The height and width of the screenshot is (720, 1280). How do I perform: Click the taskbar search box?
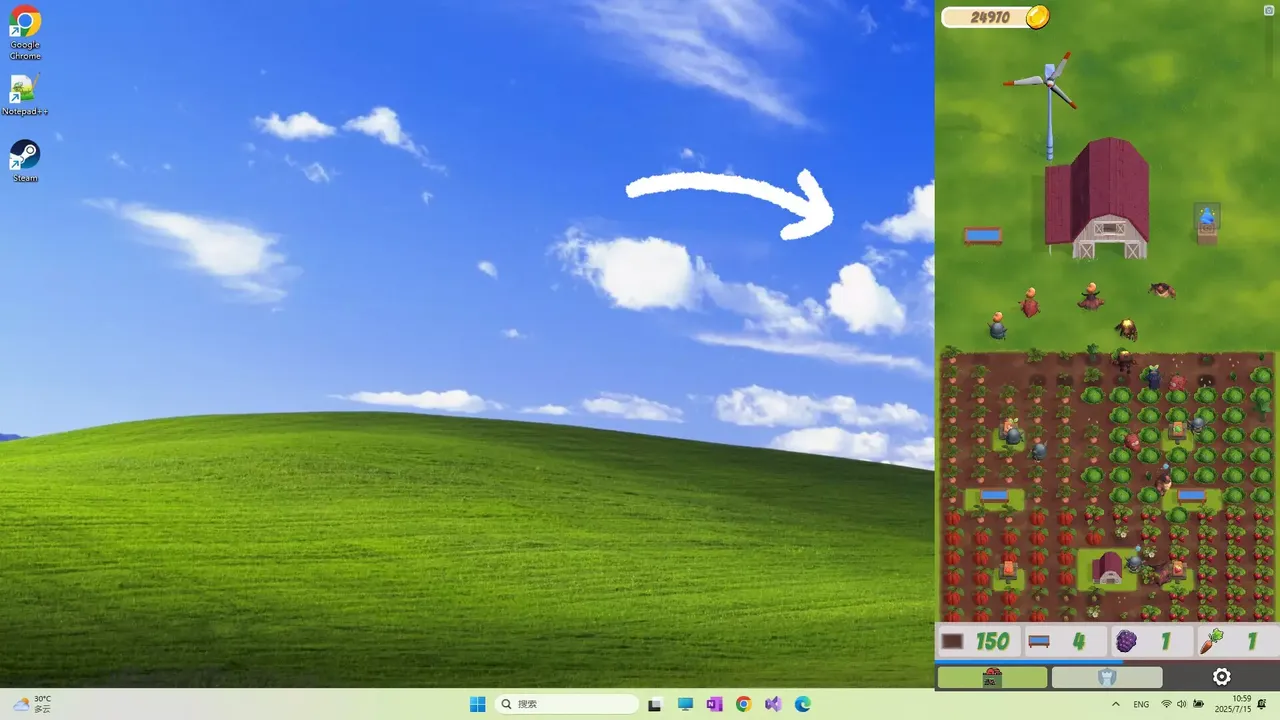567,704
